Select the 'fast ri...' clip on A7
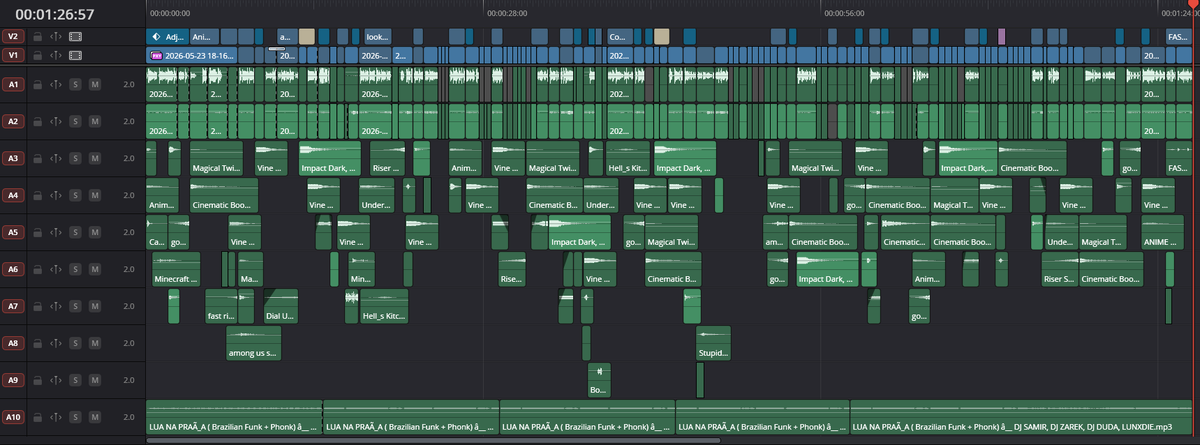This screenshot has width=1200, height=445. 219,306
